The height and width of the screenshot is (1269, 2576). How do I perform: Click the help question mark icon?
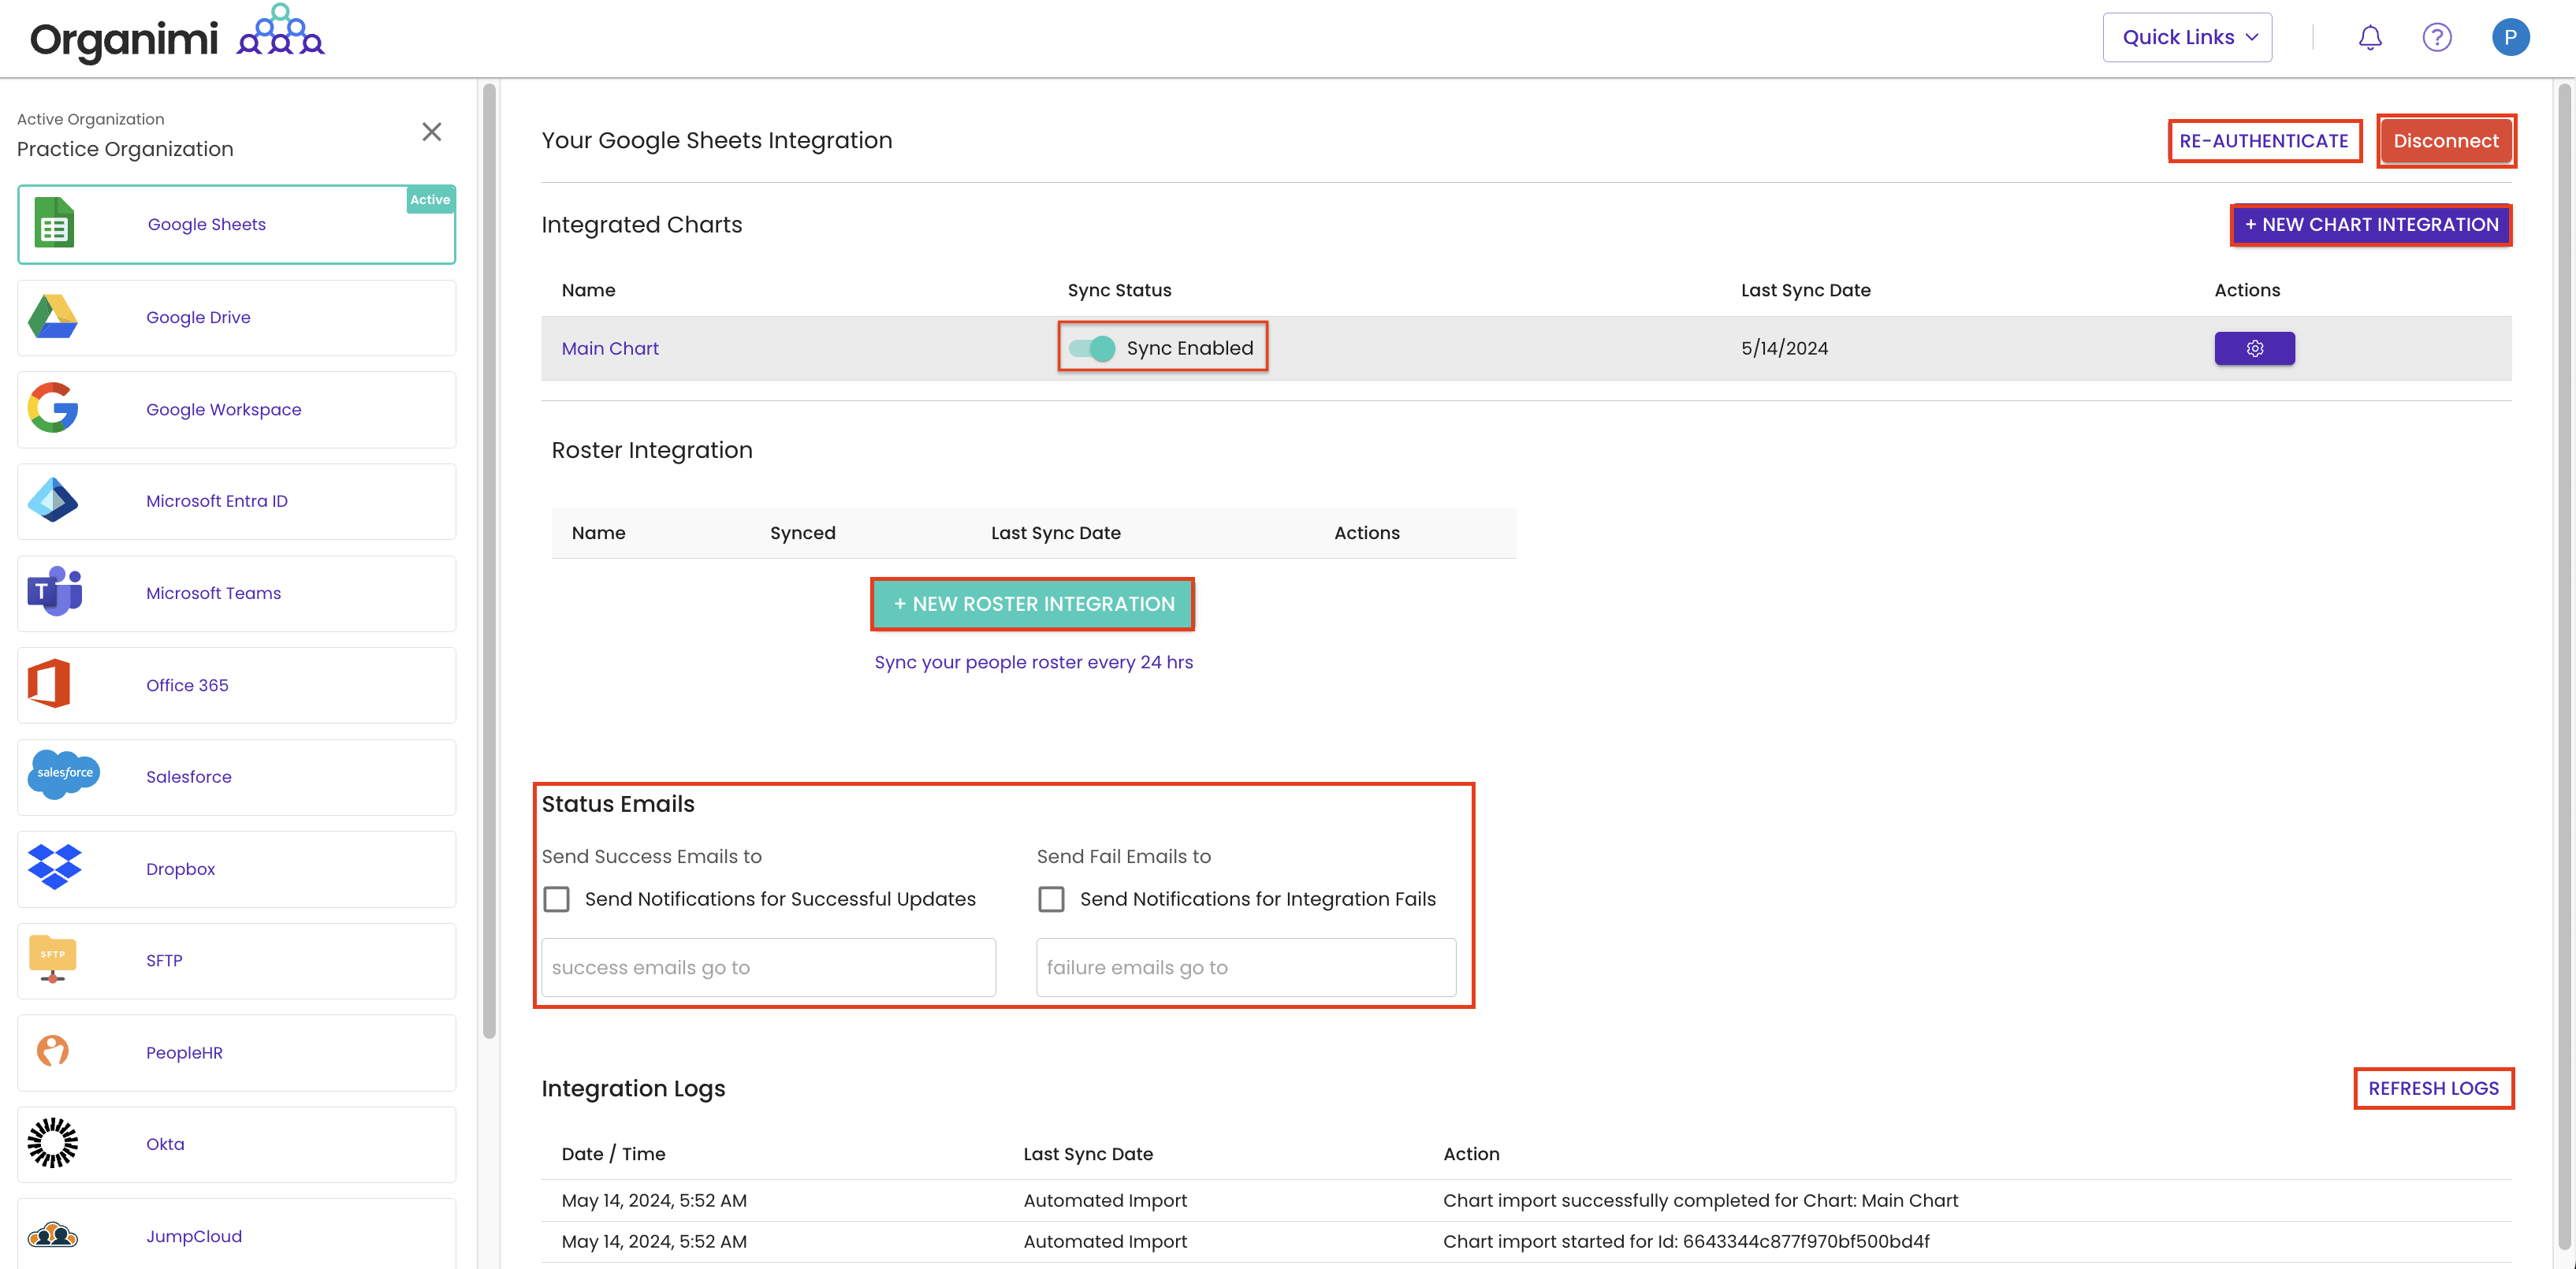pos(2437,37)
